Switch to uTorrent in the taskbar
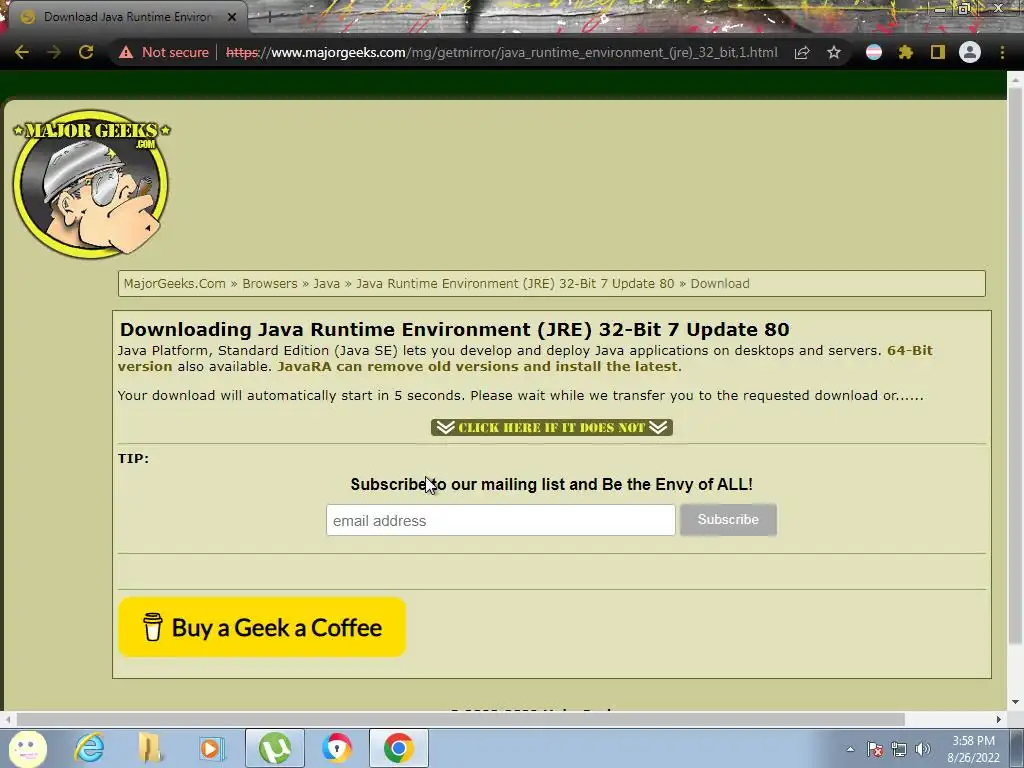The height and width of the screenshot is (768, 1024). click(x=274, y=748)
